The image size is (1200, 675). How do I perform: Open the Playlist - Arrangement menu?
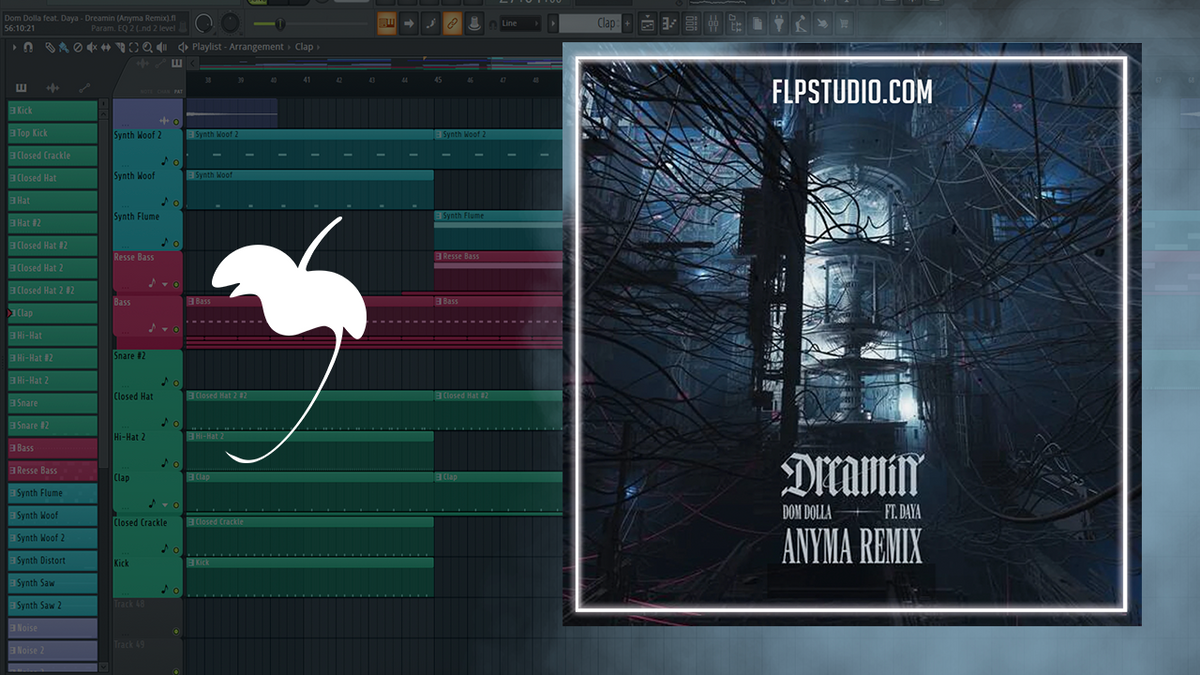(238, 46)
